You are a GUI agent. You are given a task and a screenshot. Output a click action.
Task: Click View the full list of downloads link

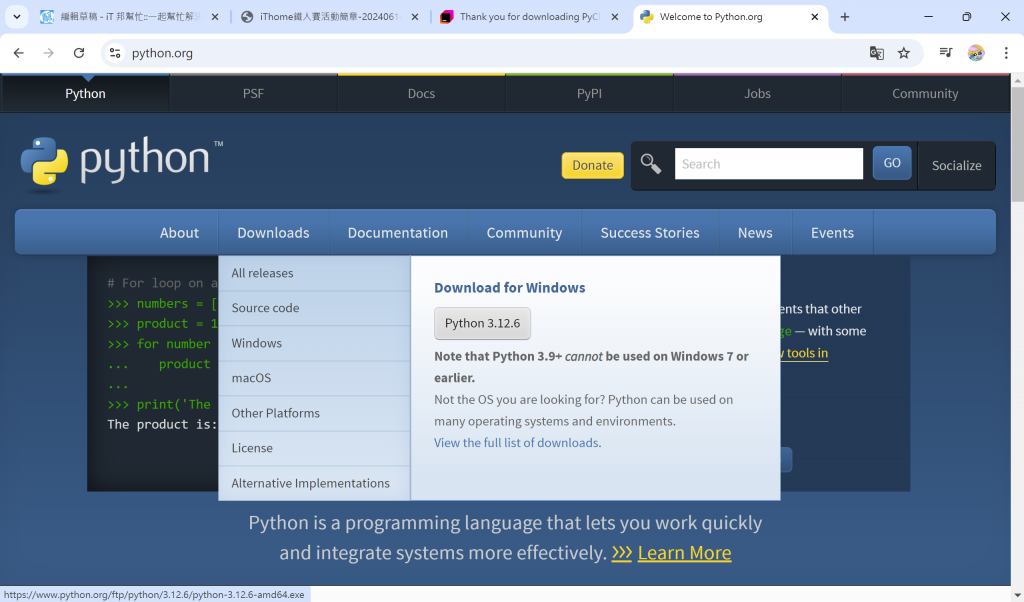(x=517, y=443)
